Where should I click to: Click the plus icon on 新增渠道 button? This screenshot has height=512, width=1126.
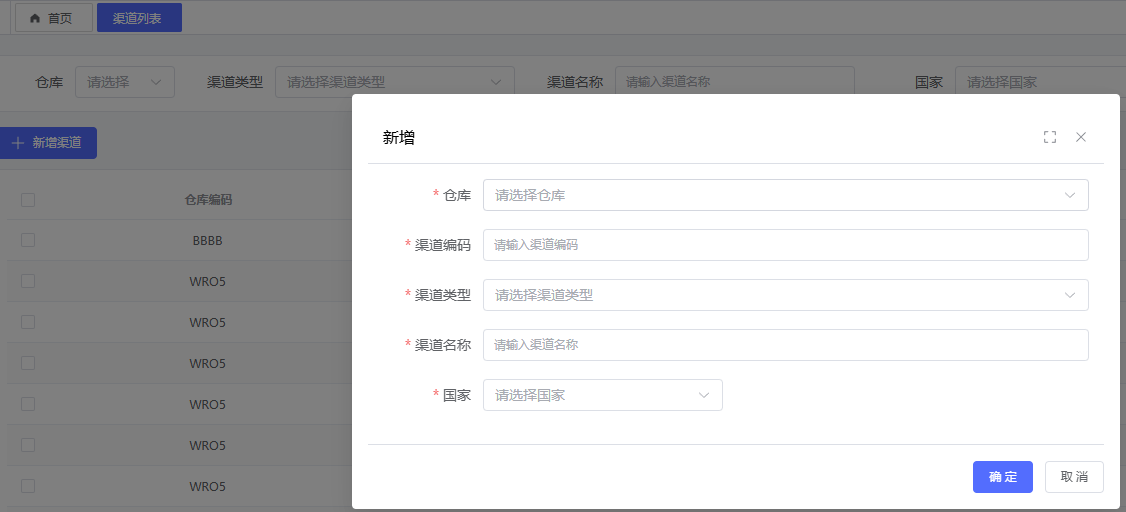tap(17, 143)
